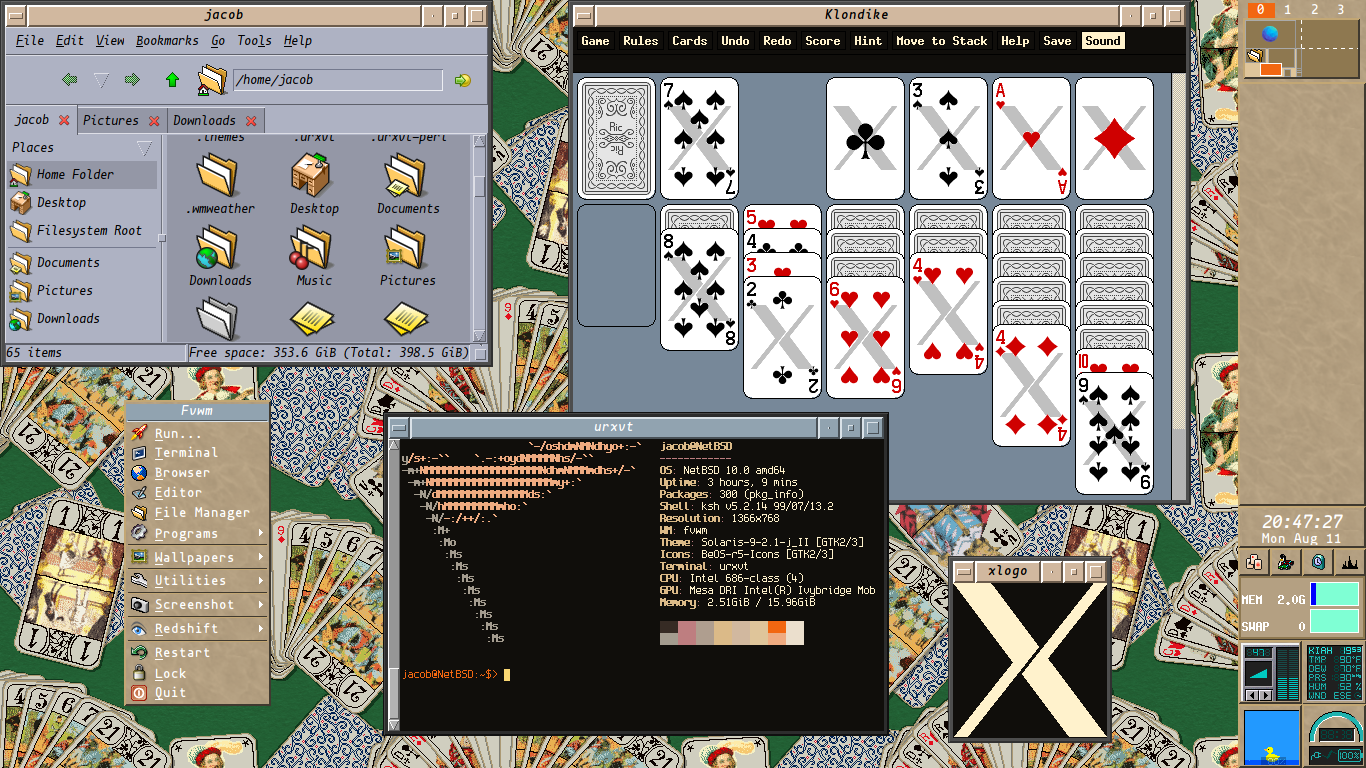Click the volume mixer dock applet
The width and height of the screenshot is (1366, 768).
(1272, 674)
